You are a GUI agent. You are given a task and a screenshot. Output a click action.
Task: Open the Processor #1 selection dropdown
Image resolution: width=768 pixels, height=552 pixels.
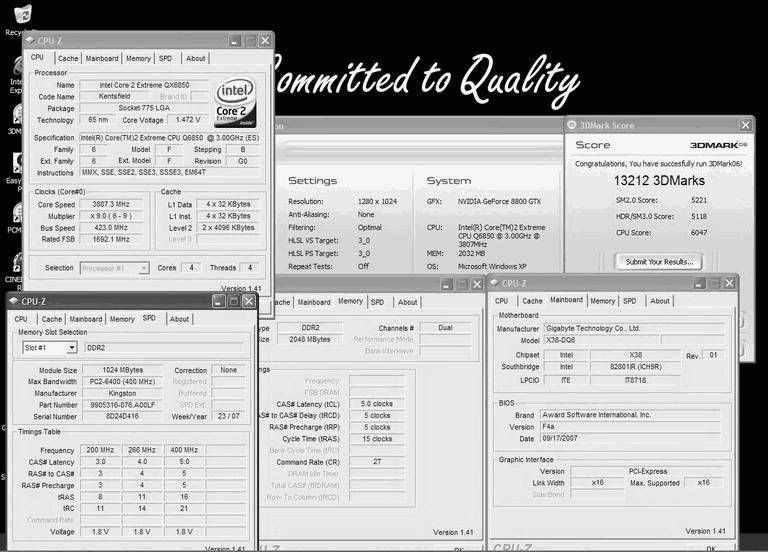point(144,268)
